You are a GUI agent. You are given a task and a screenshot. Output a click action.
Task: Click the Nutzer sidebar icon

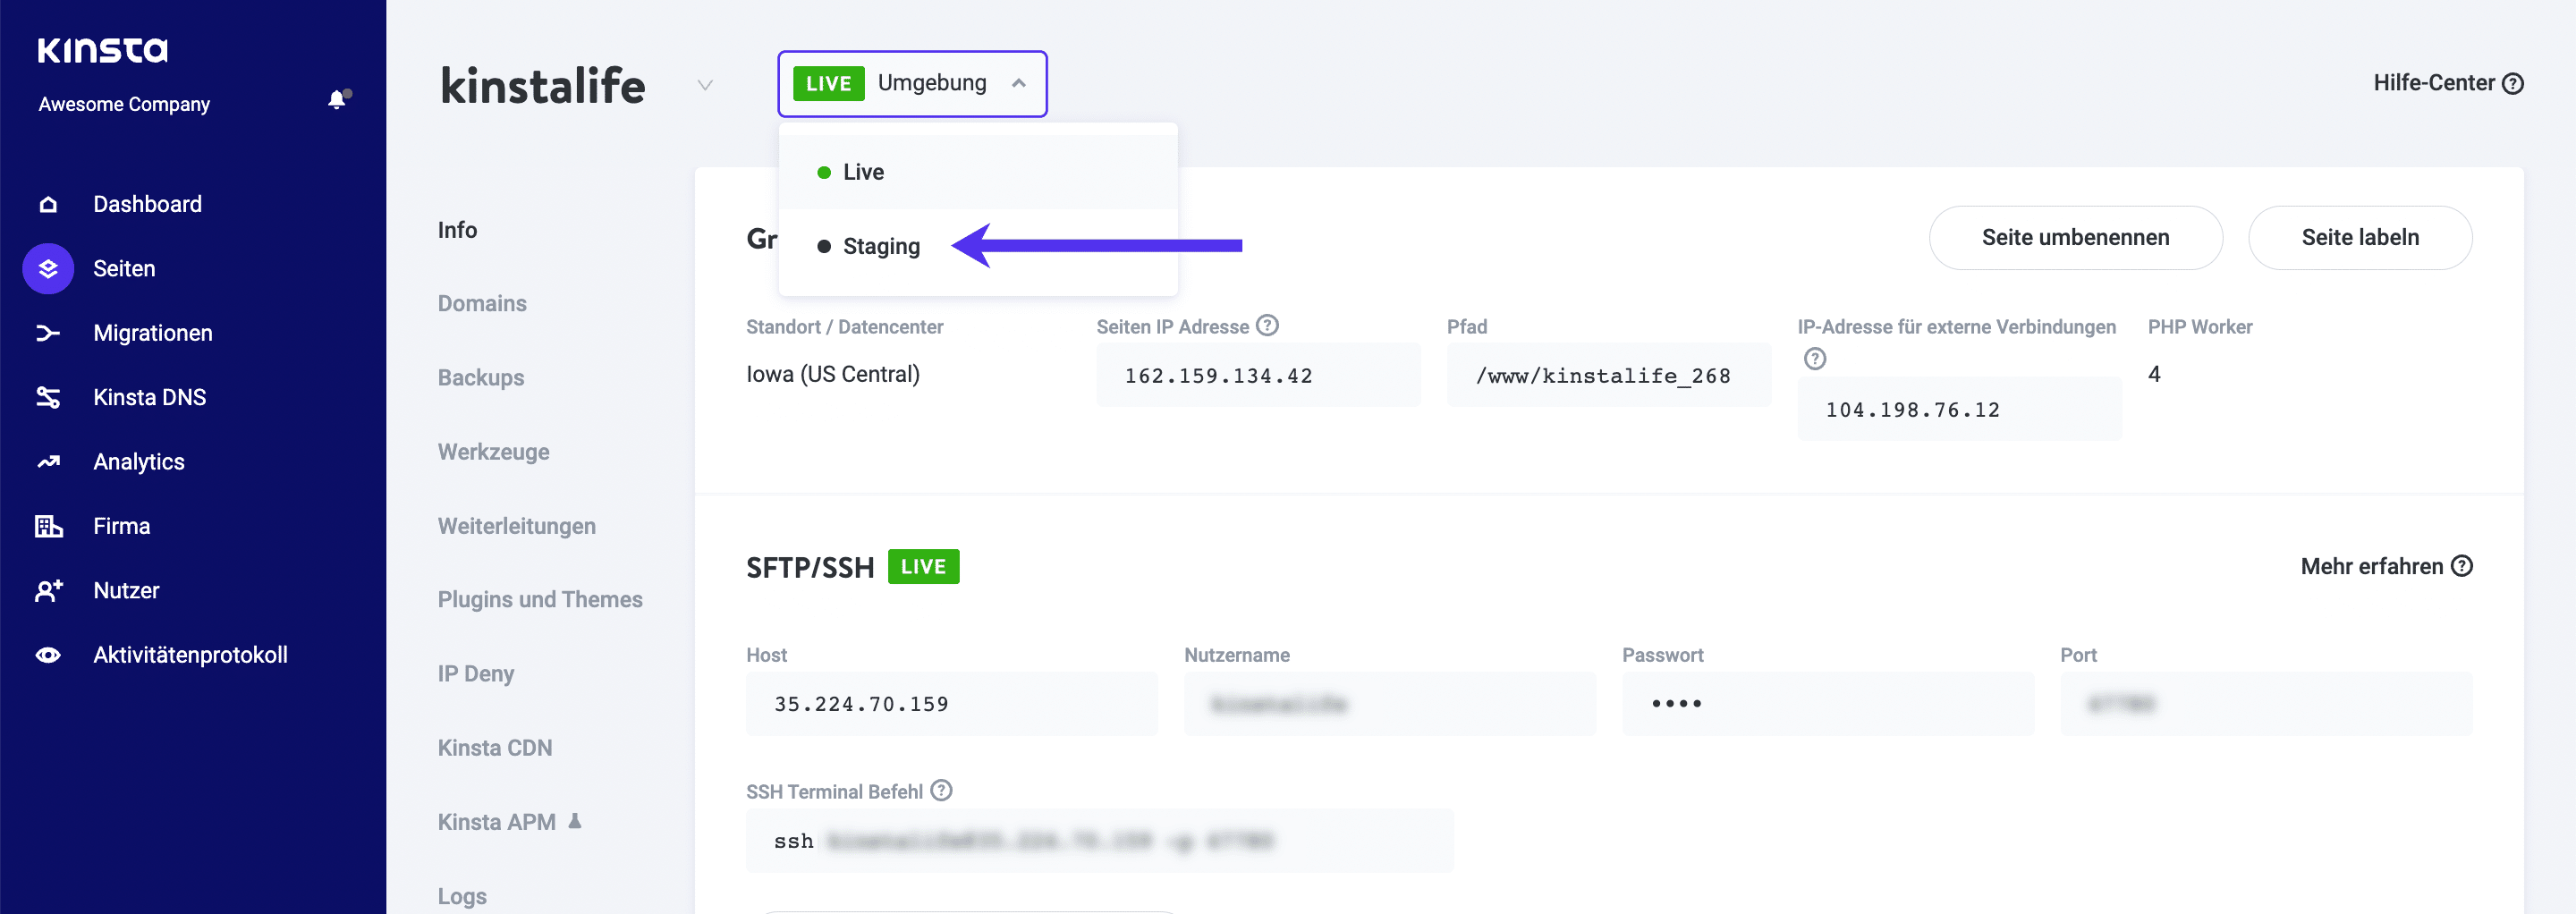click(47, 590)
